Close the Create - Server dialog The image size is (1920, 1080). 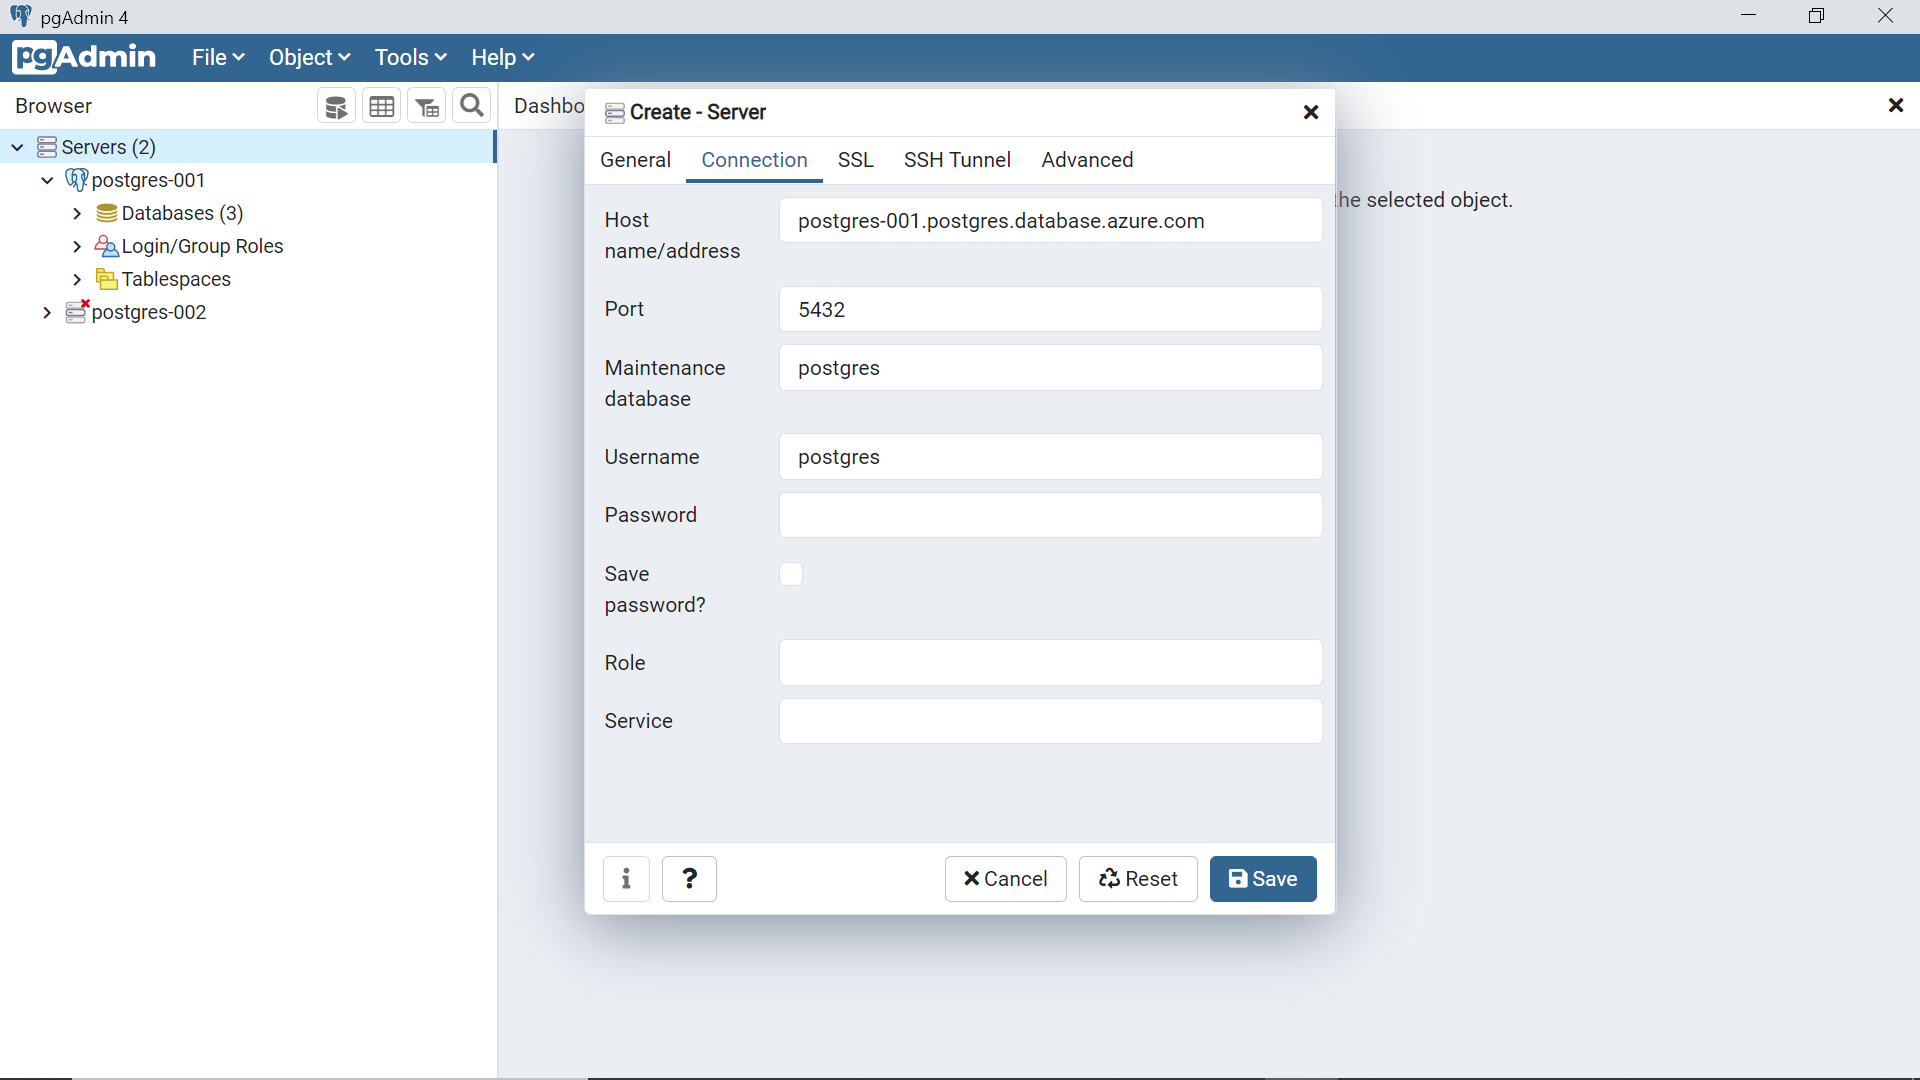coord(1311,112)
